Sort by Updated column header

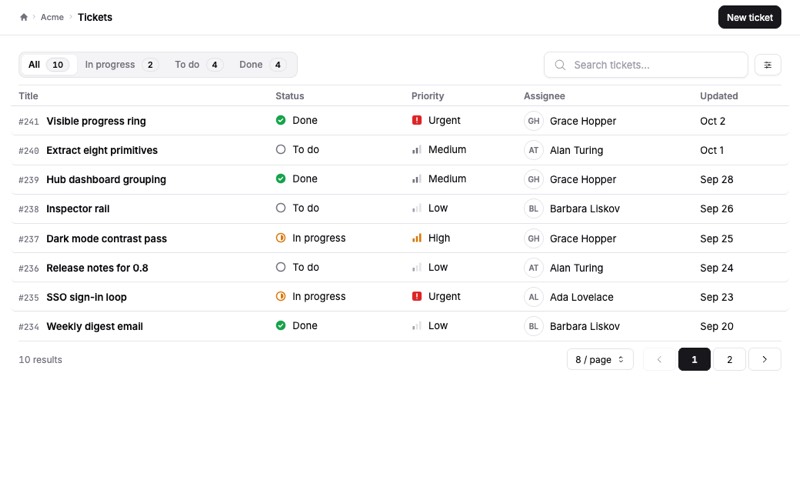(719, 96)
